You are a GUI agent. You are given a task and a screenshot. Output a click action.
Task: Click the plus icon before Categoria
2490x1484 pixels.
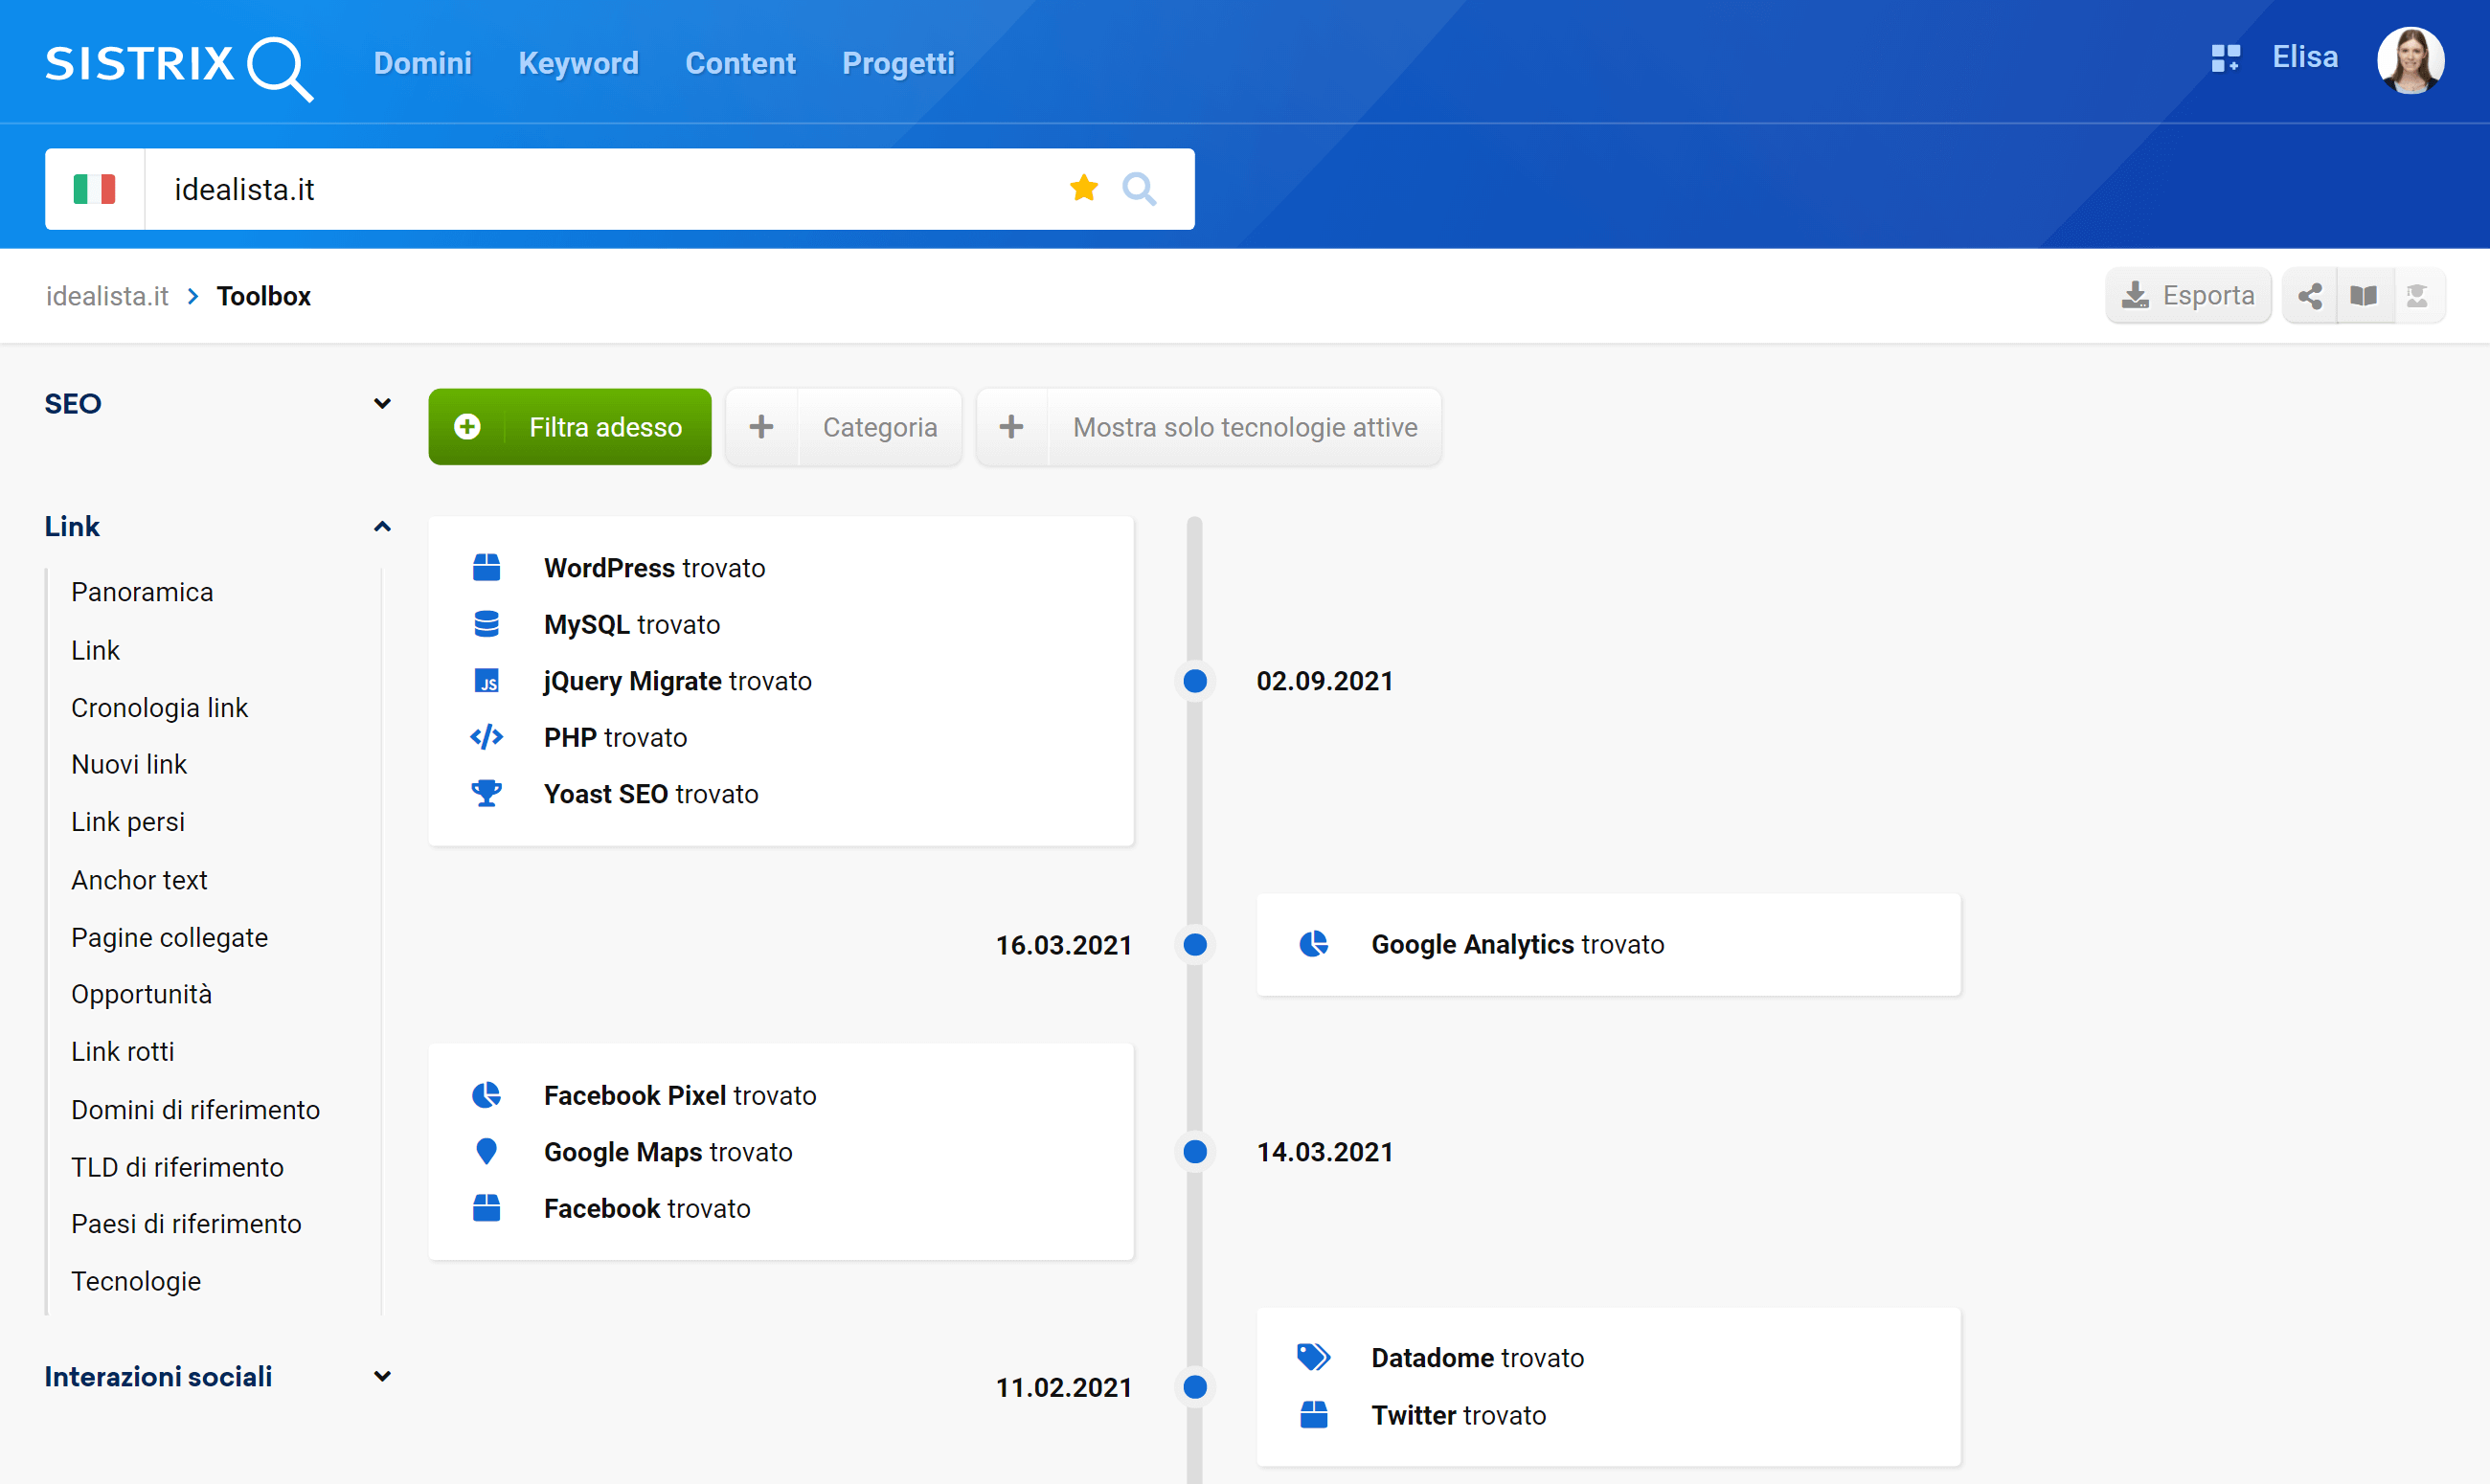pos(762,427)
